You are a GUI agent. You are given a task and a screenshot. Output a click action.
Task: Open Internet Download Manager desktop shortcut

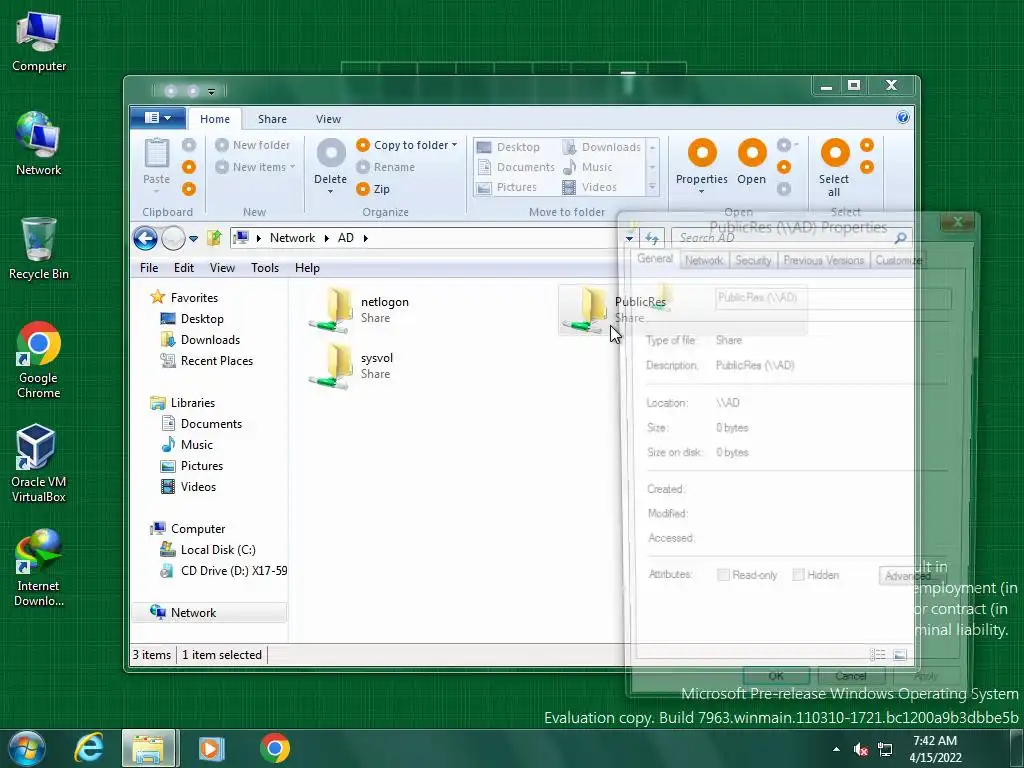pyautogui.click(x=39, y=568)
